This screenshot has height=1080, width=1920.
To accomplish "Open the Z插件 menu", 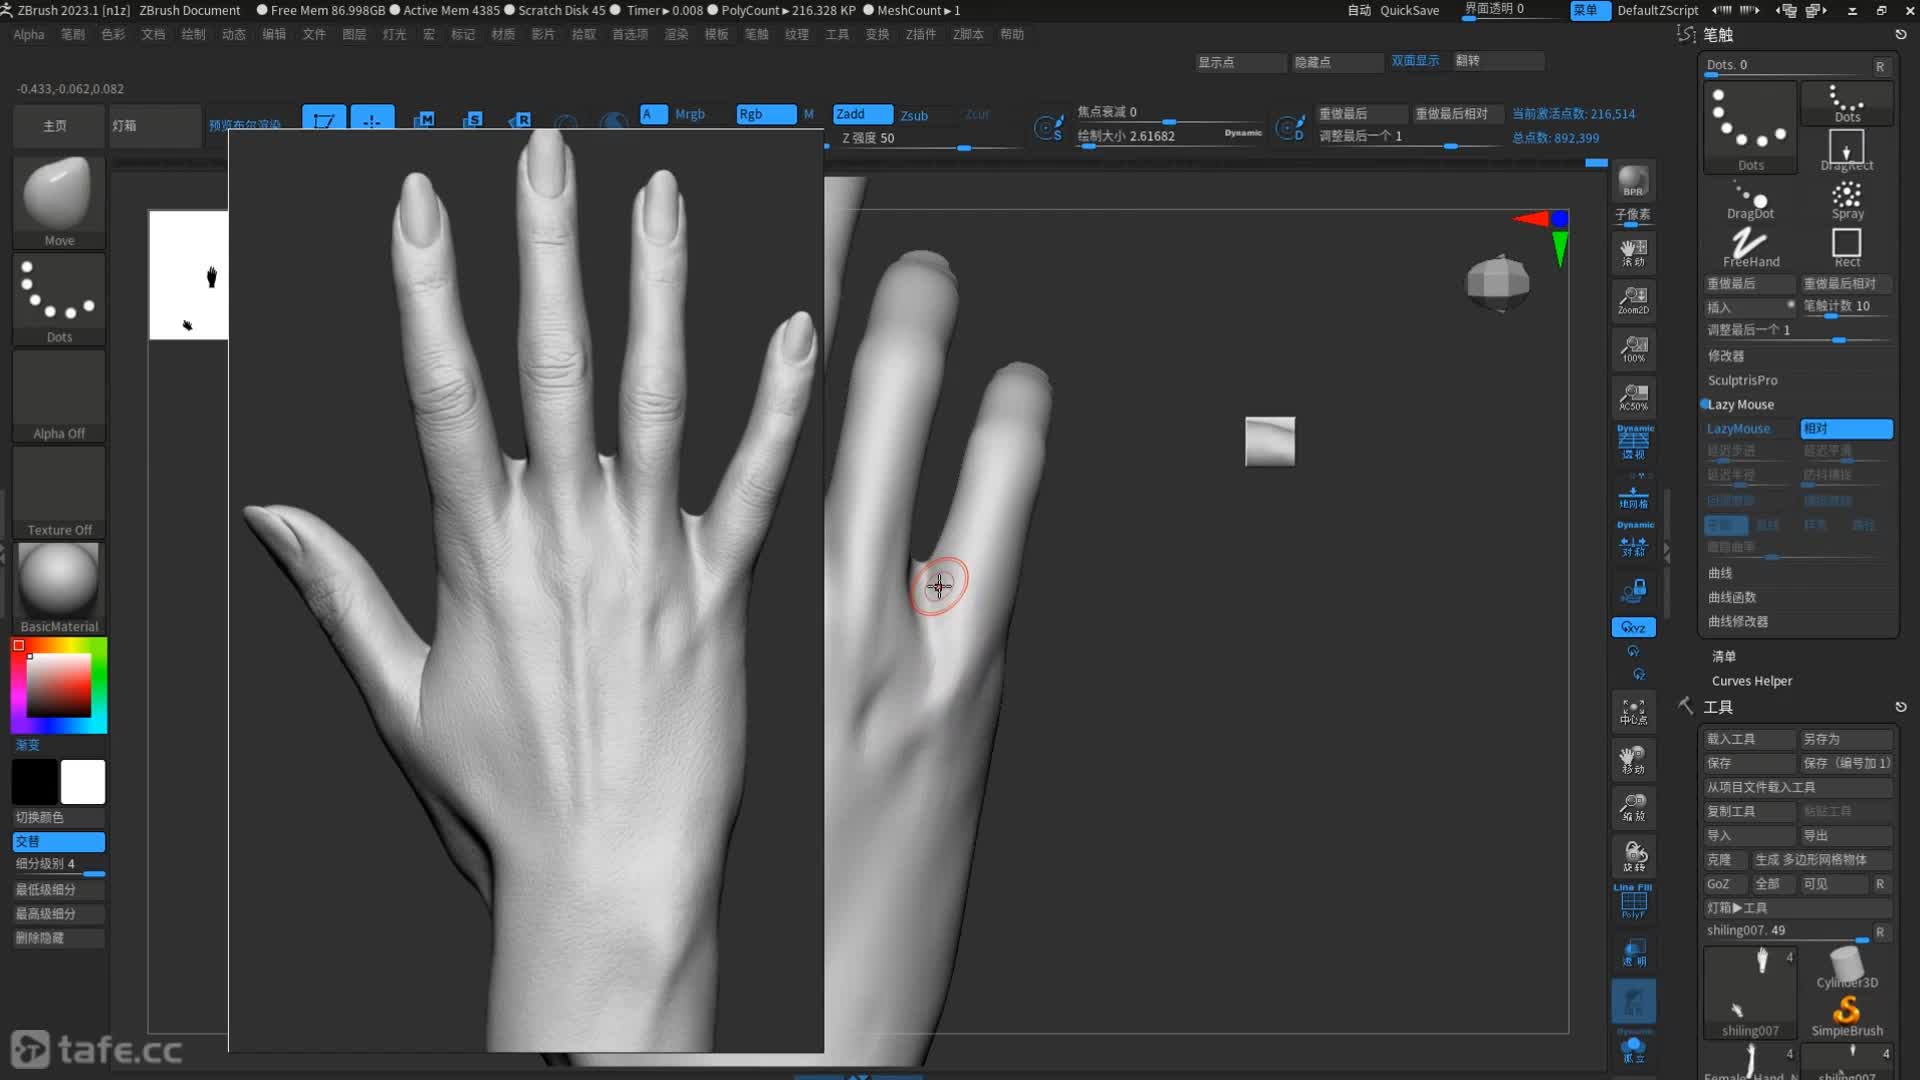I will click(920, 34).
